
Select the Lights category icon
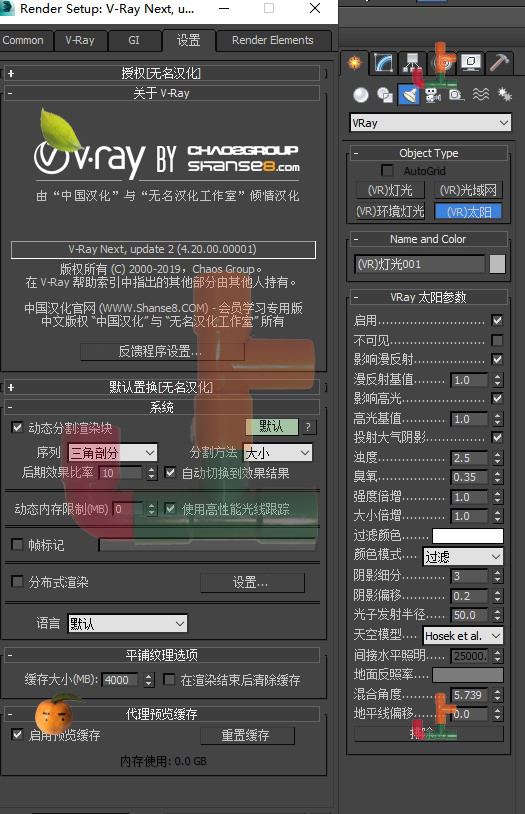tap(409, 95)
